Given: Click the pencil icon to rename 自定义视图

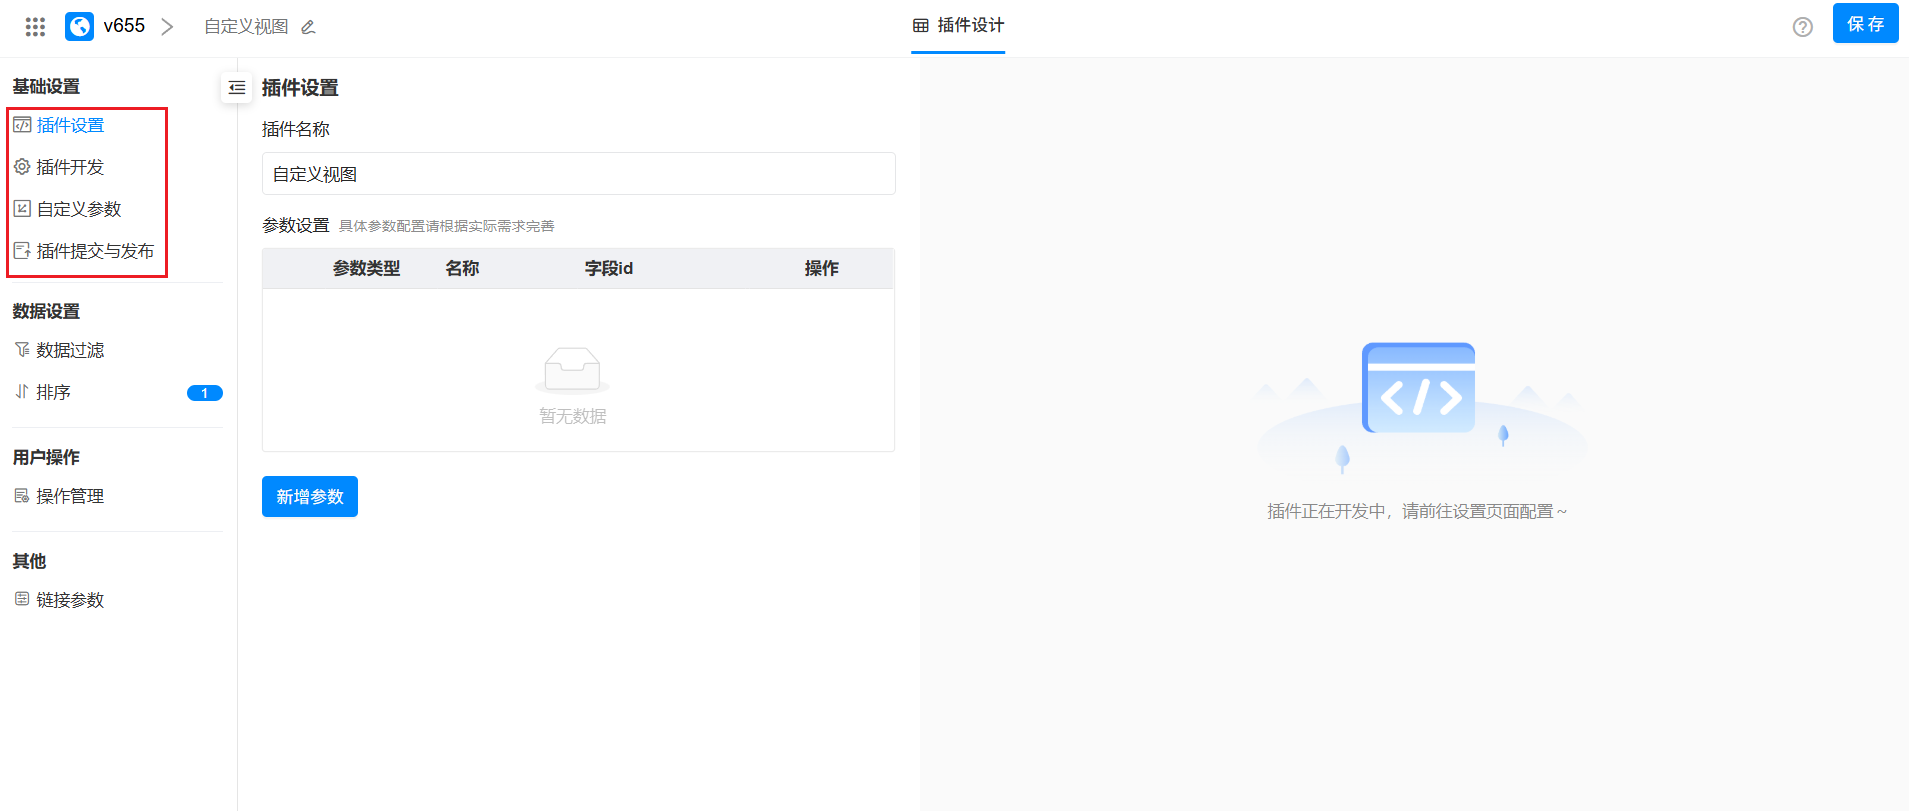Looking at the screenshot, I should tap(308, 27).
